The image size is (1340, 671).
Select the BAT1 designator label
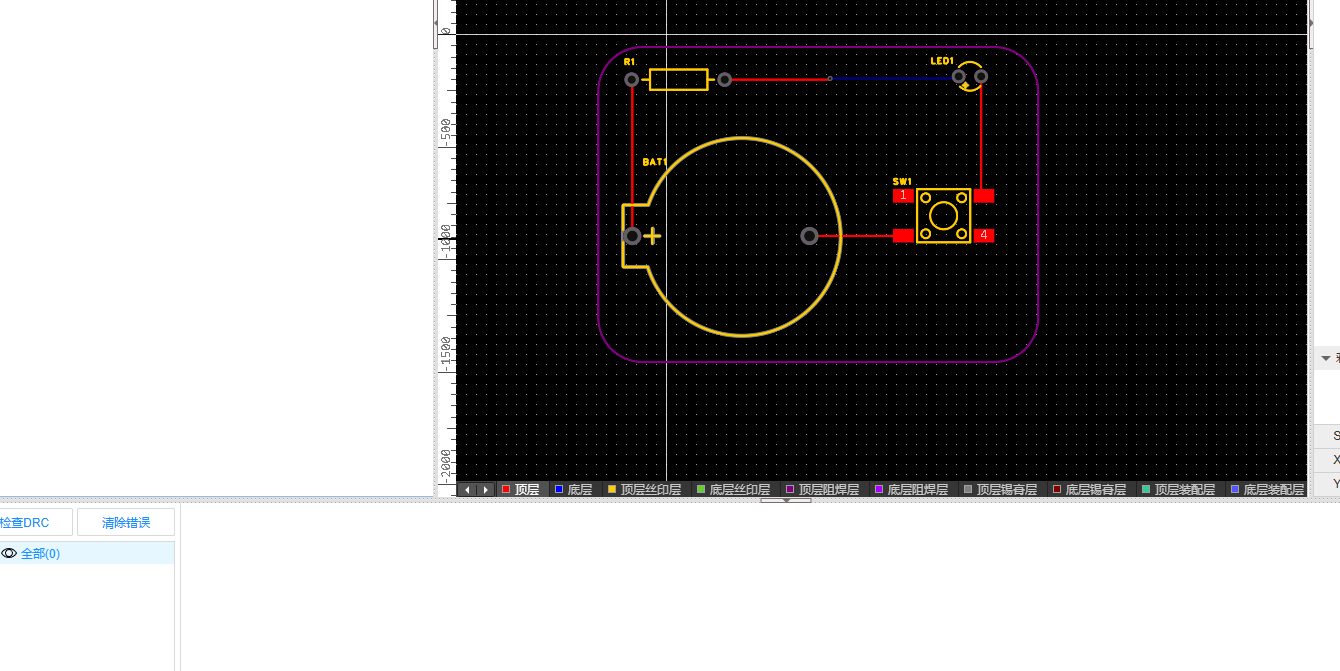click(x=654, y=162)
